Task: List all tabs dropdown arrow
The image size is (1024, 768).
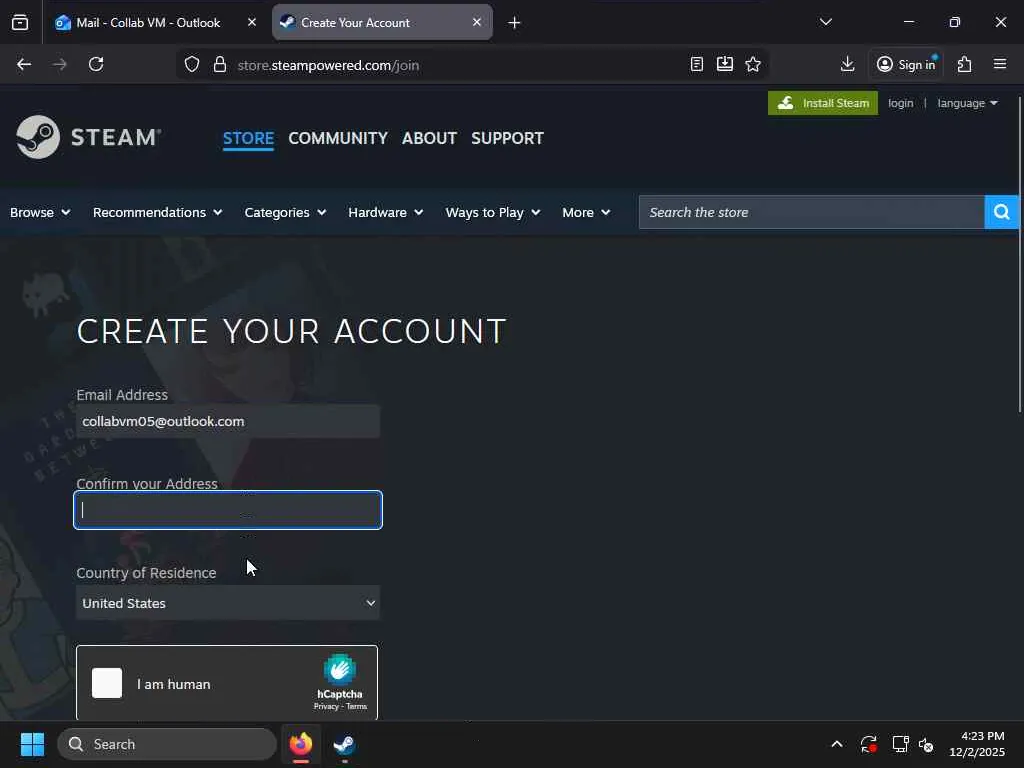Action: [826, 22]
